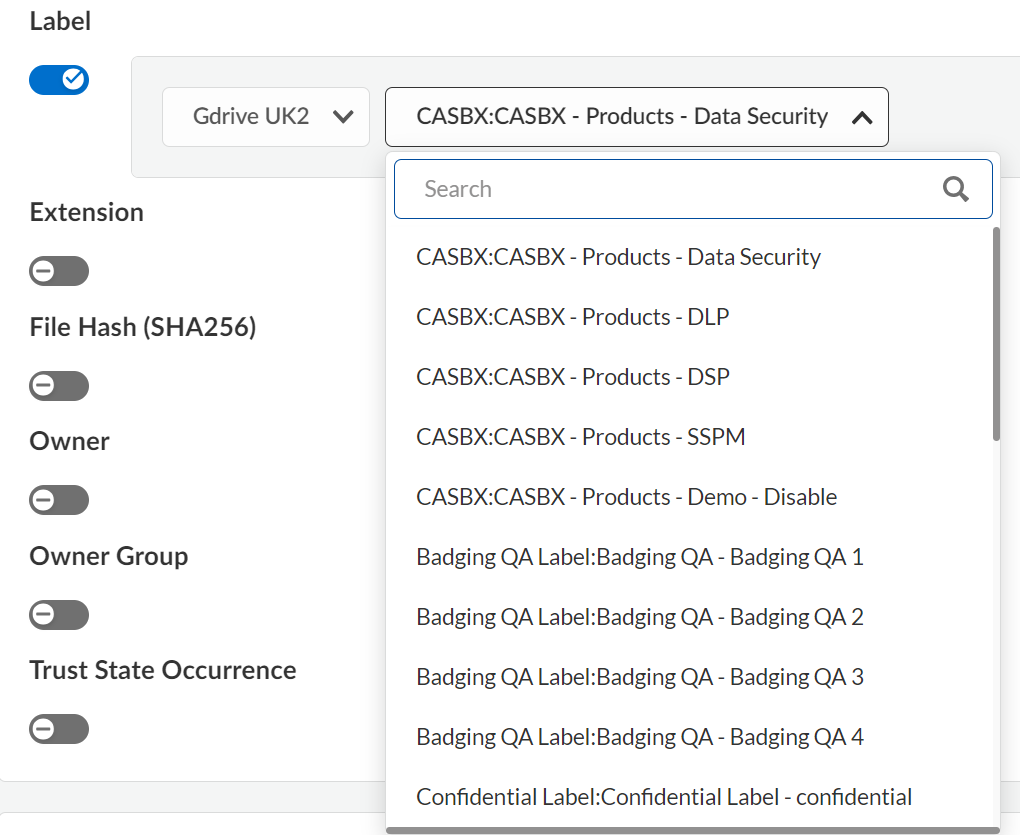The image size is (1020, 835).
Task: Pick CASBX - Products - SSPM option
Action: (x=580, y=437)
